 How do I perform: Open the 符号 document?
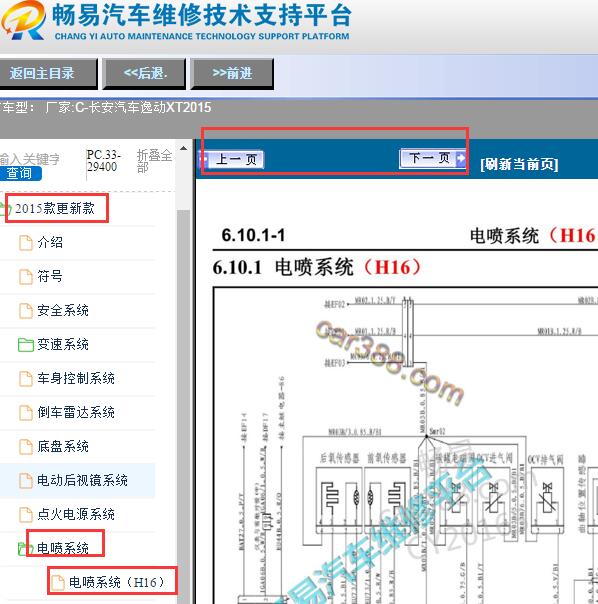(x=50, y=276)
